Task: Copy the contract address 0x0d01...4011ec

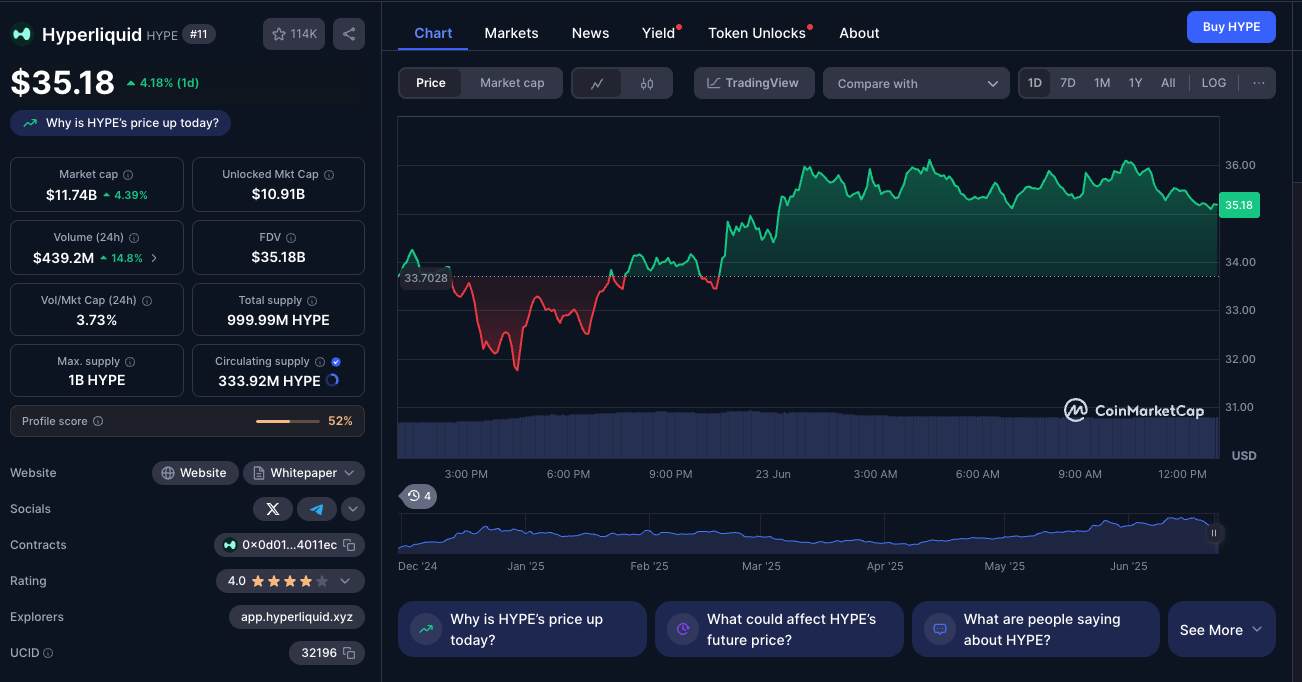Action: 350,545
